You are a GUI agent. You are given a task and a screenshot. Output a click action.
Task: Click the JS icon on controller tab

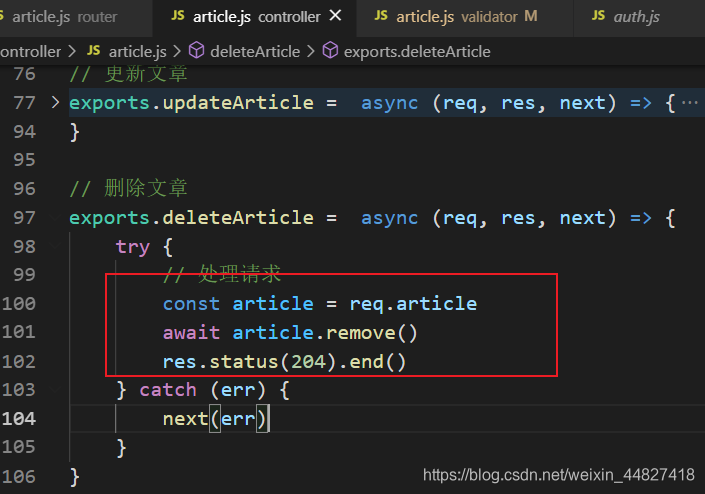pyautogui.click(x=178, y=16)
